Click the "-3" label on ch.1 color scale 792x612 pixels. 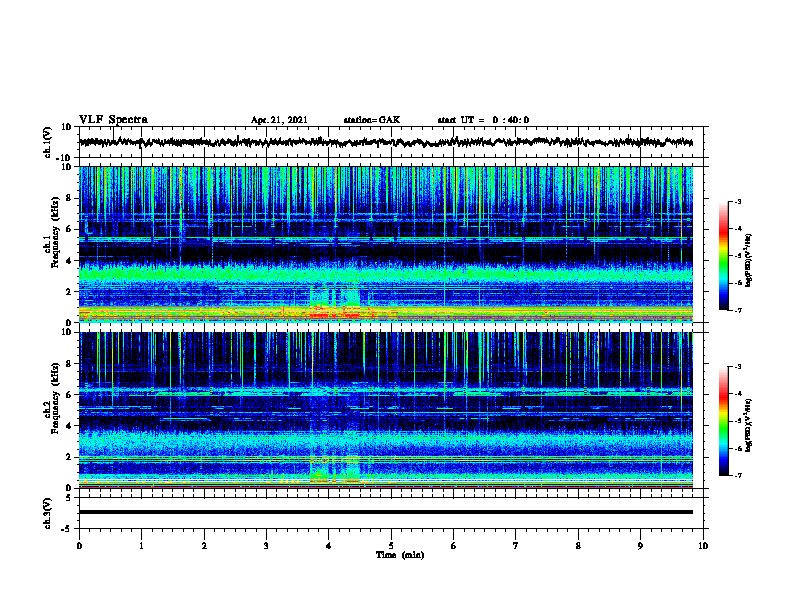pyautogui.click(x=737, y=201)
